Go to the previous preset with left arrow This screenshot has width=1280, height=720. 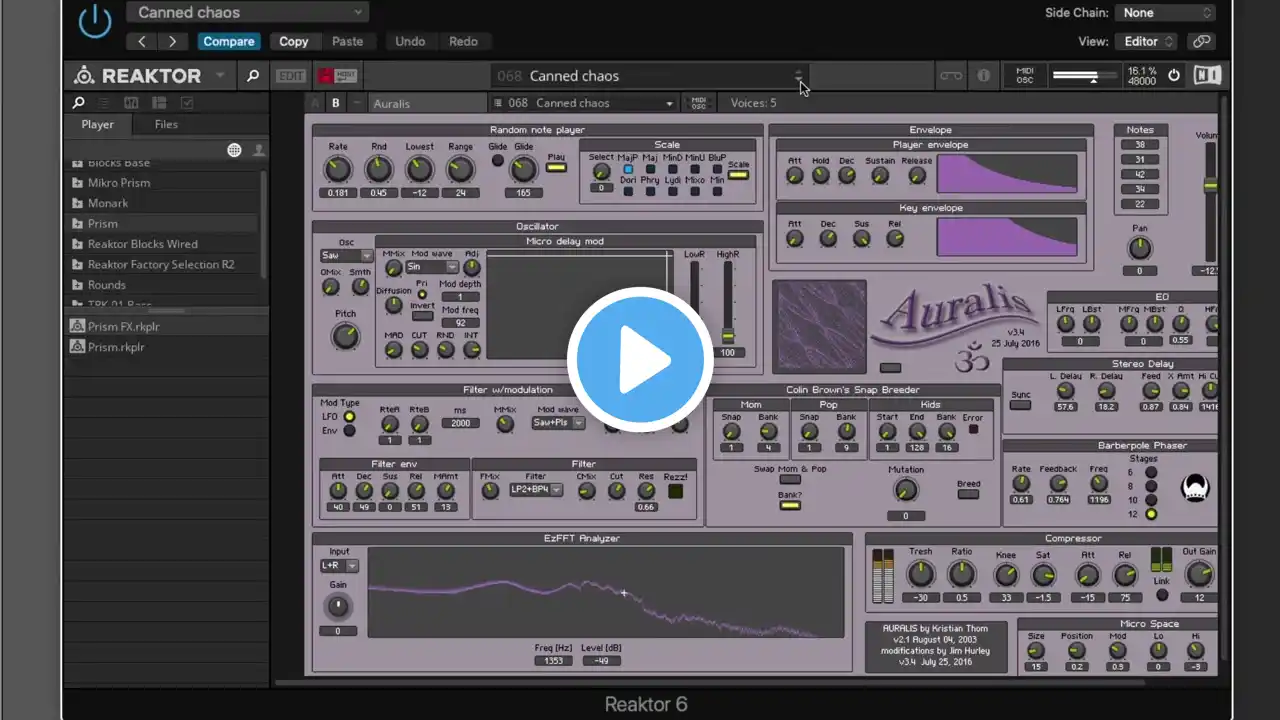point(142,41)
